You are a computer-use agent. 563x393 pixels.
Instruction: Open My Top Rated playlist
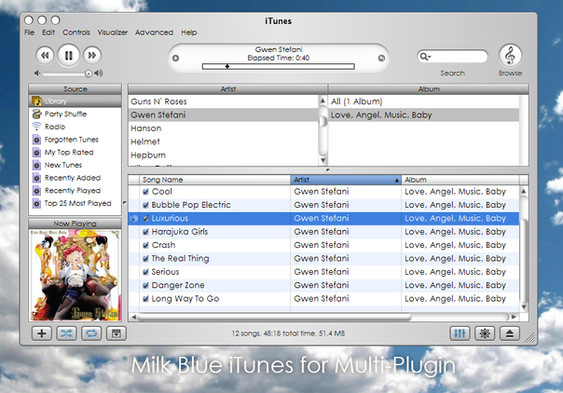tap(75, 153)
